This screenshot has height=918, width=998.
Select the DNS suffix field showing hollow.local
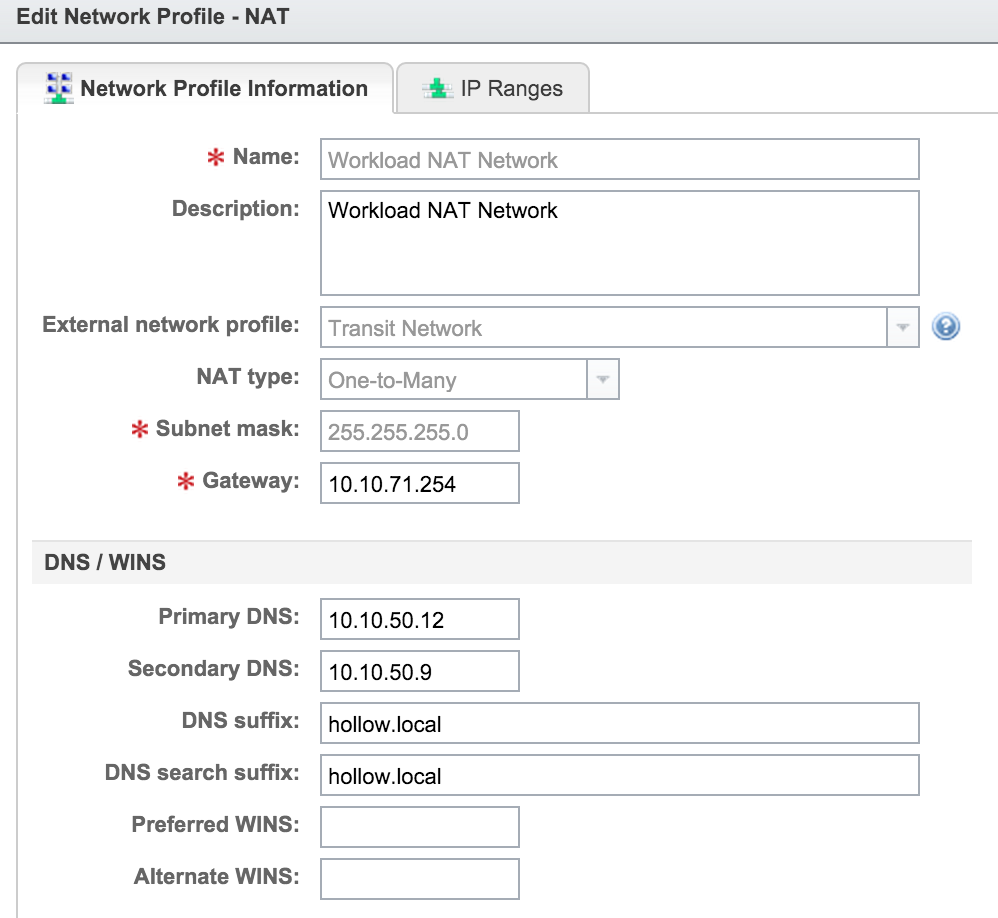[620, 723]
